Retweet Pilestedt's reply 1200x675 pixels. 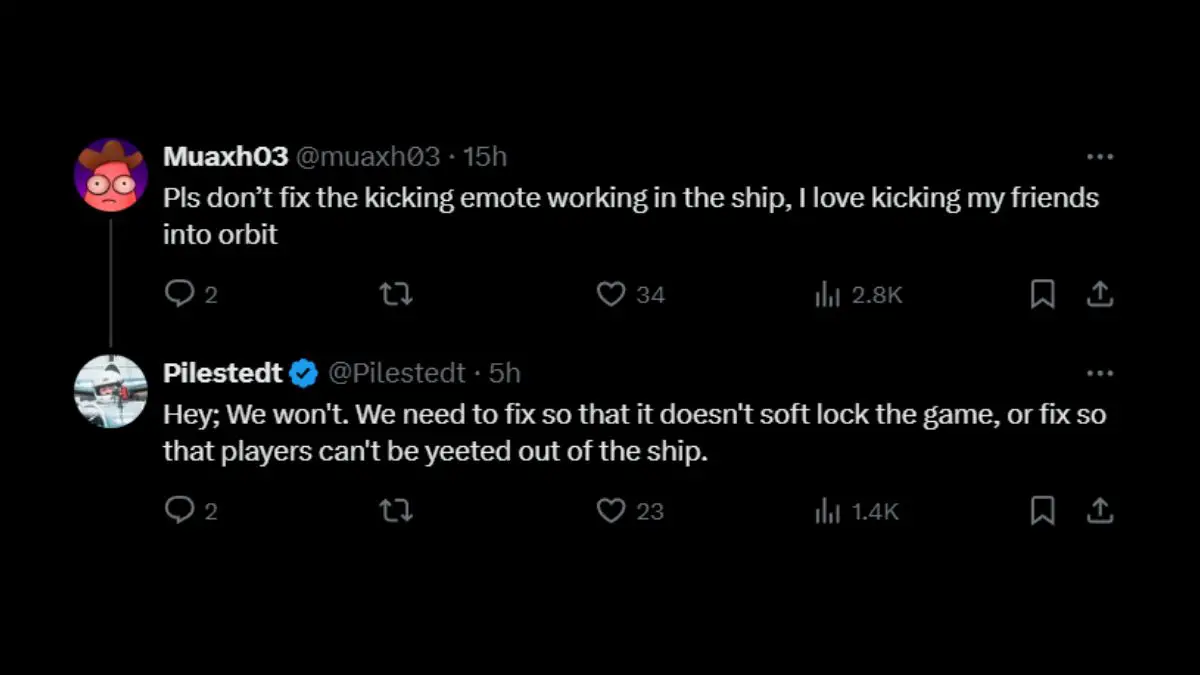coord(396,511)
